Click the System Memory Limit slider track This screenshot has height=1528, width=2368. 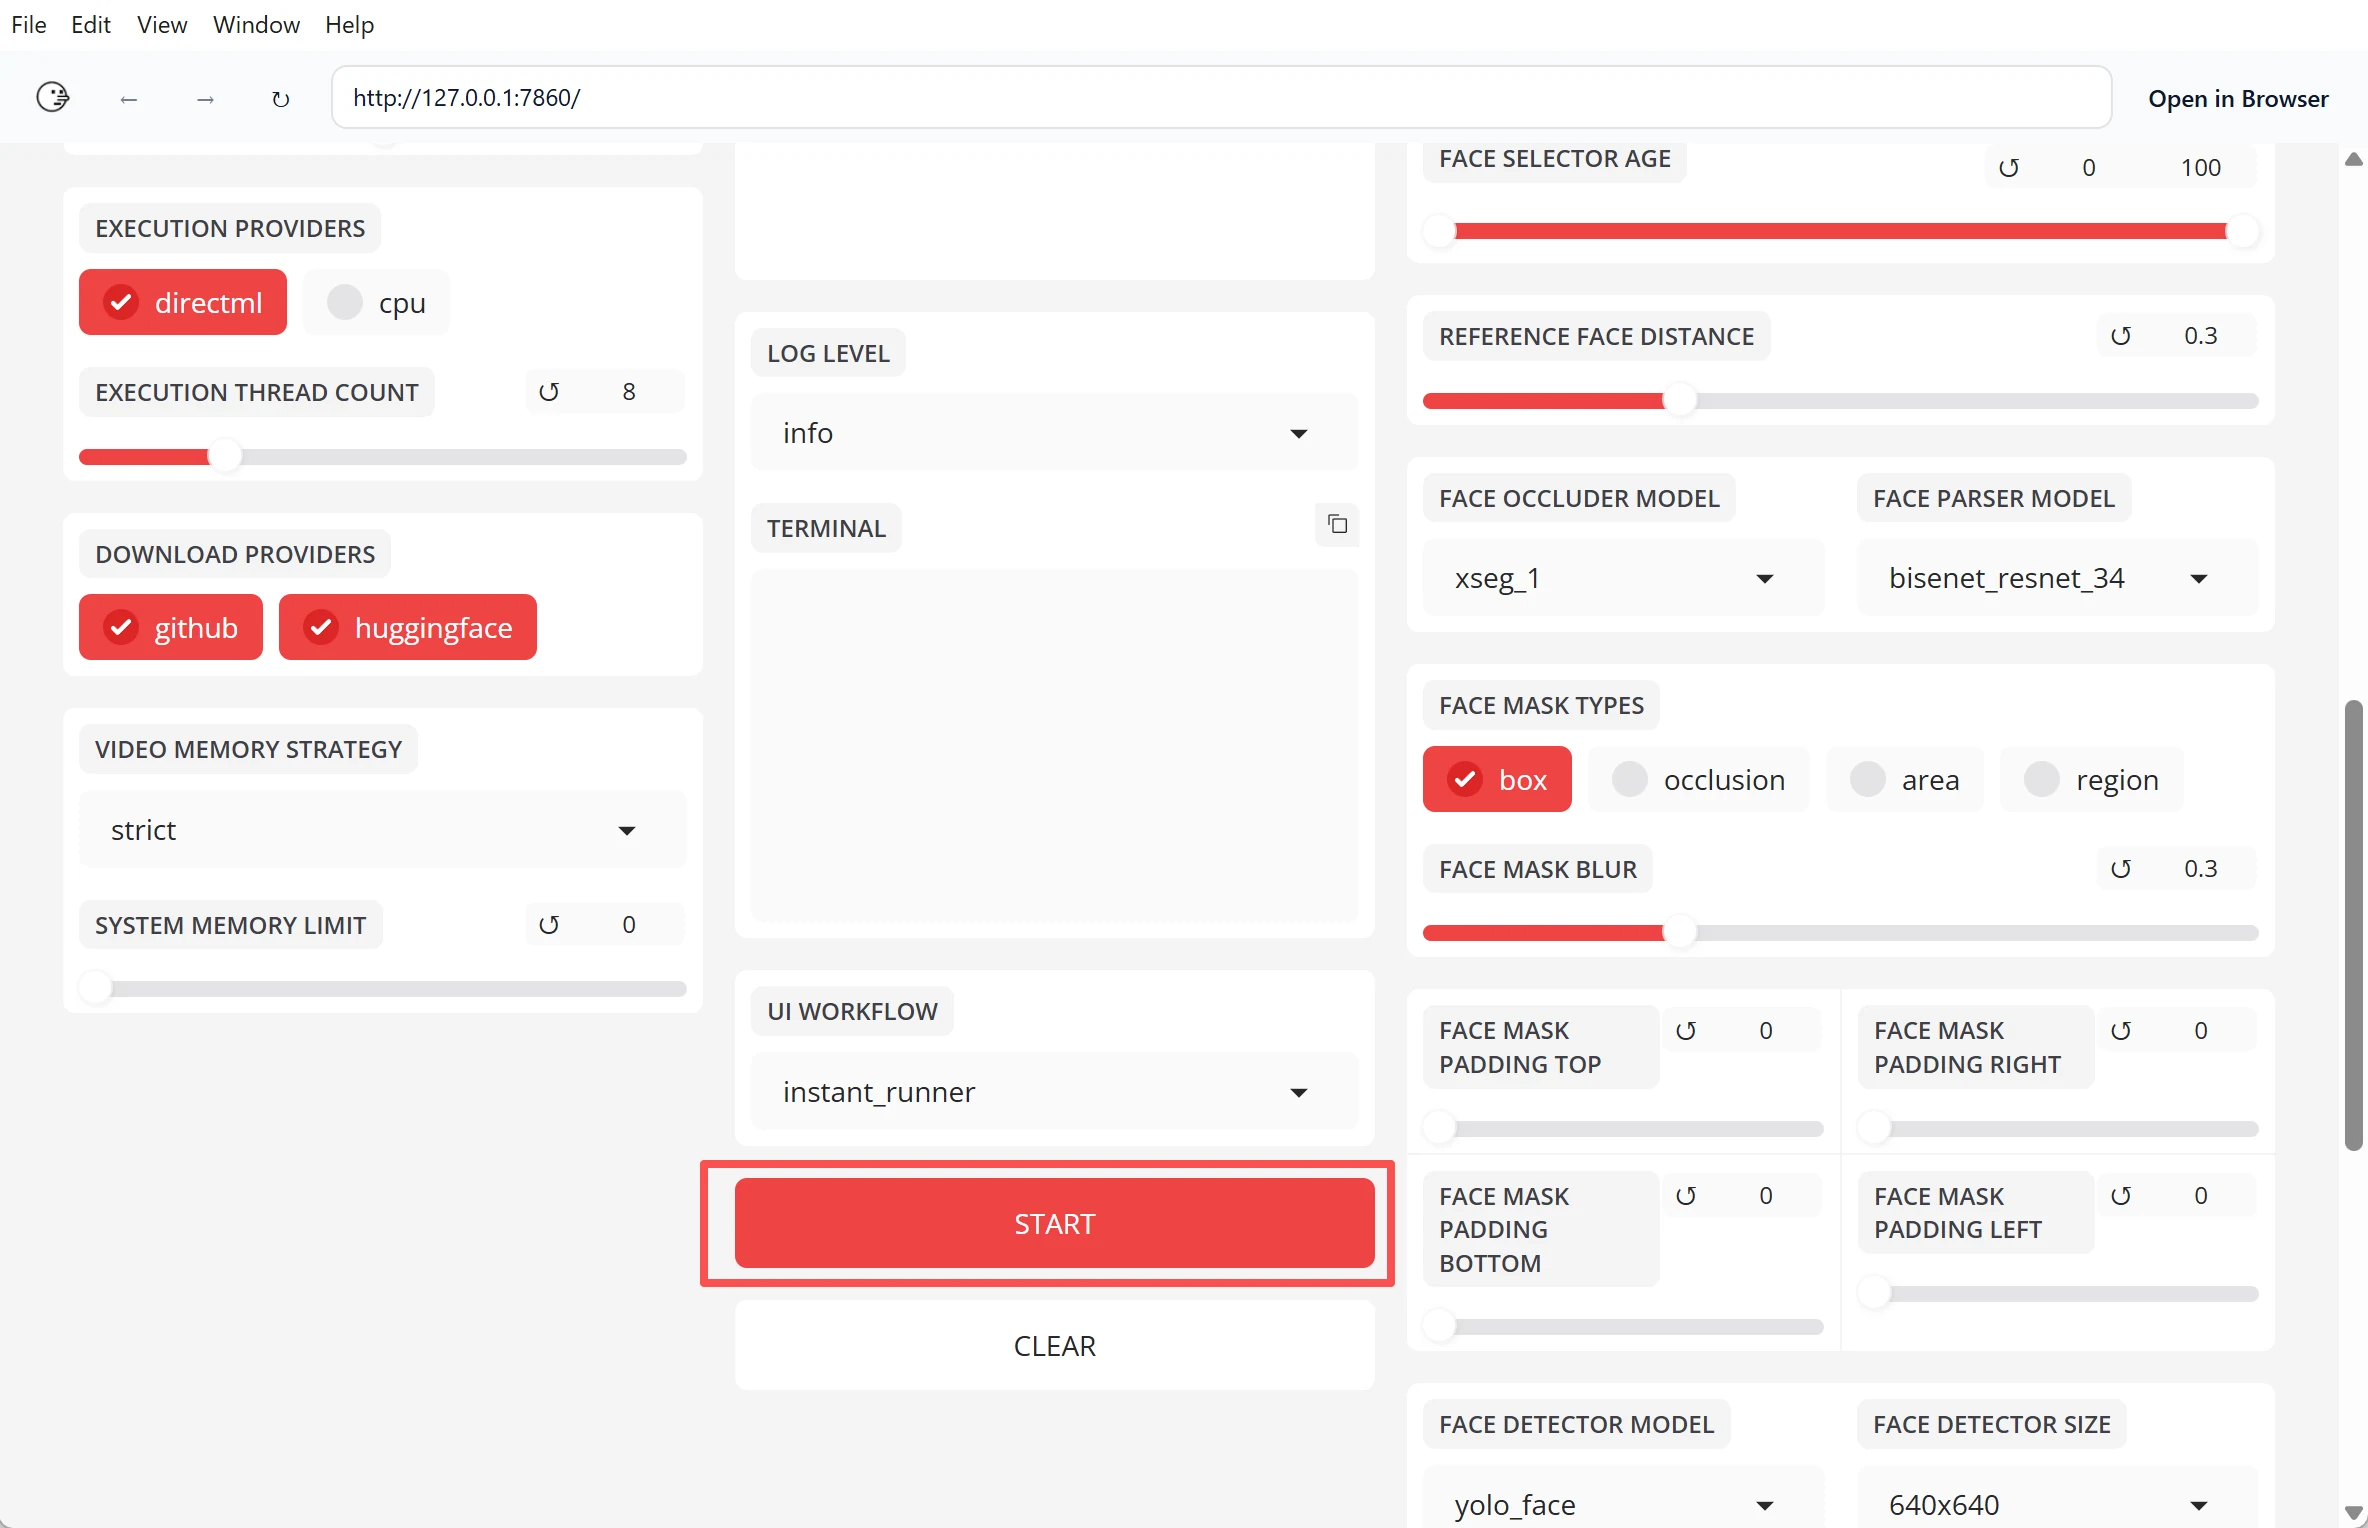[383, 989]
